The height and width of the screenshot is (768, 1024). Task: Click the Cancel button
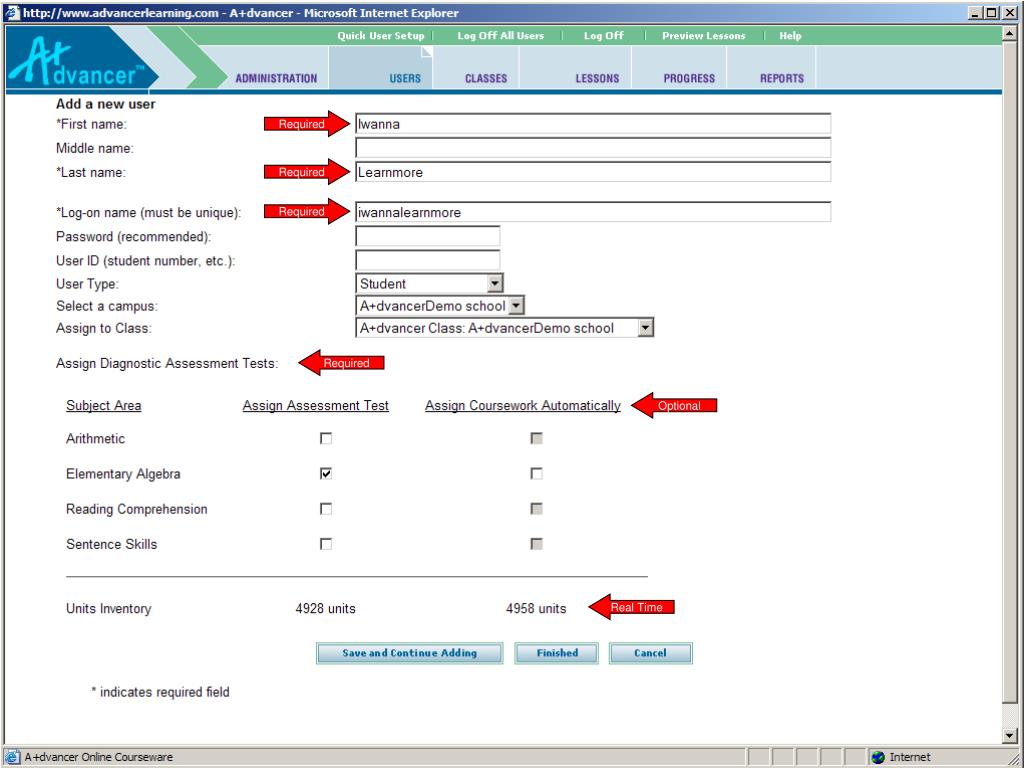click(650, 653)
